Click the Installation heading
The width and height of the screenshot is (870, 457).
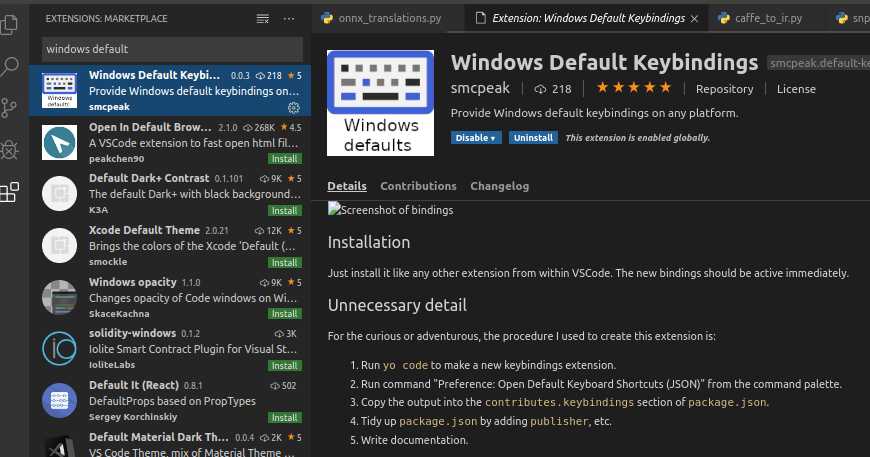click(x=369, y=242)
